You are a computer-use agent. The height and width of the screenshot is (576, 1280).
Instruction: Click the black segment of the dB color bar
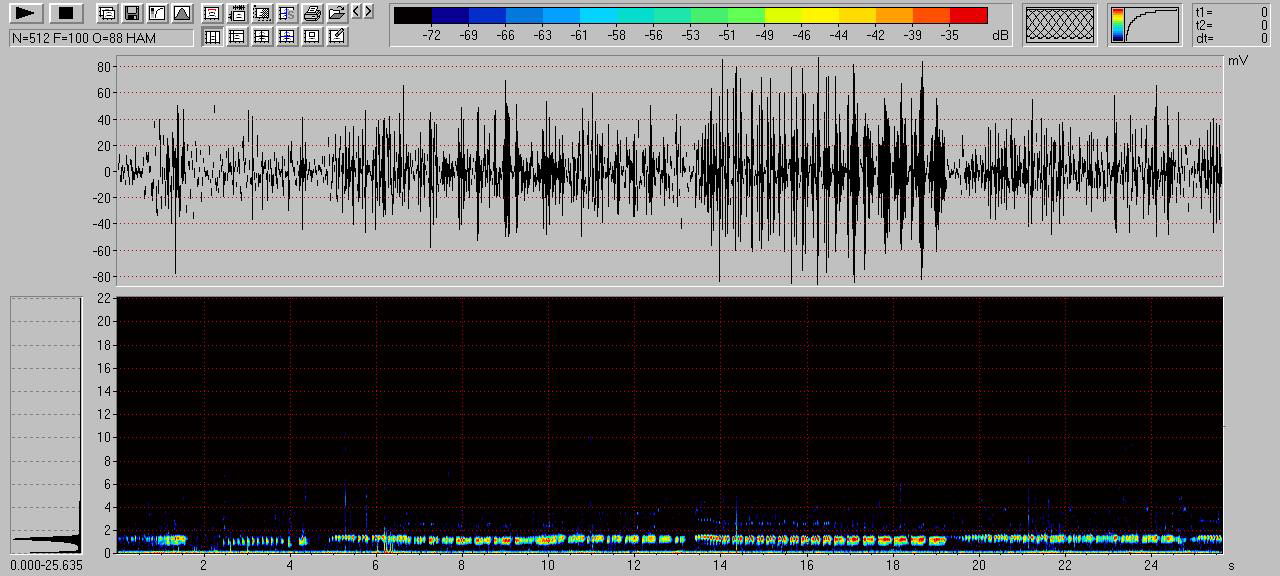click(413, 15)
